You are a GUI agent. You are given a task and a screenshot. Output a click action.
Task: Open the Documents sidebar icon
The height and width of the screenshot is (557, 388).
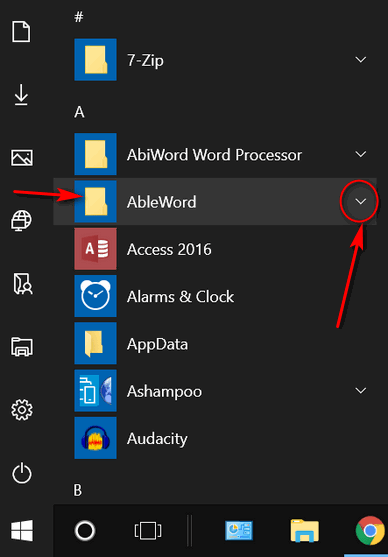(22, 32)
